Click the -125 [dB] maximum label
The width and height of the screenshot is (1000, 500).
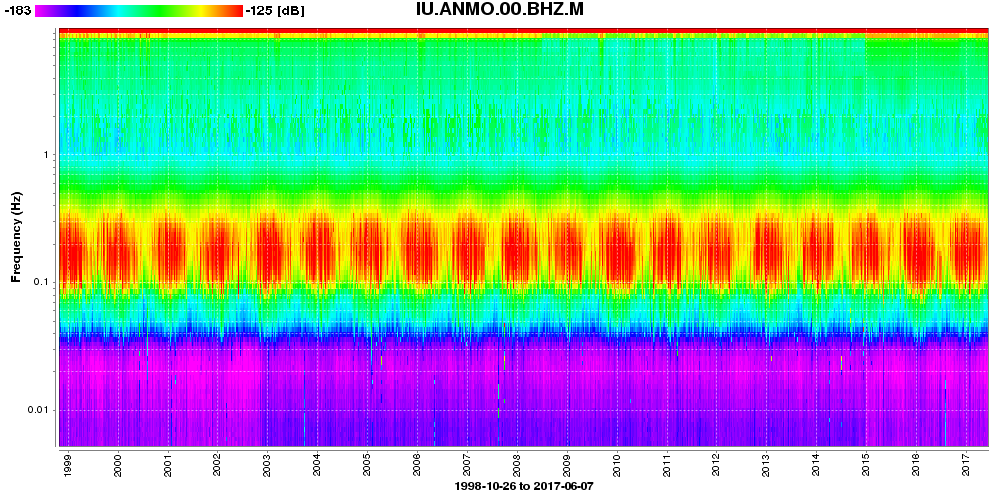coord(275,11)
